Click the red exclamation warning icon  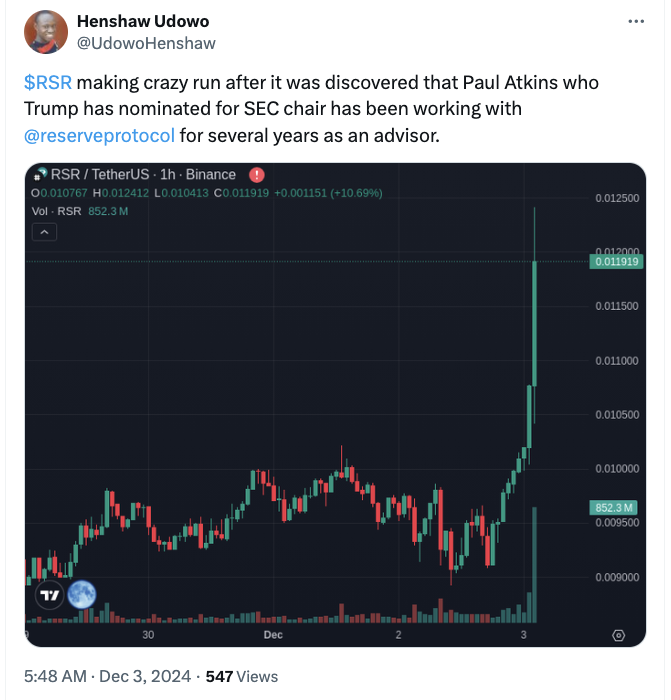[257, 175]
